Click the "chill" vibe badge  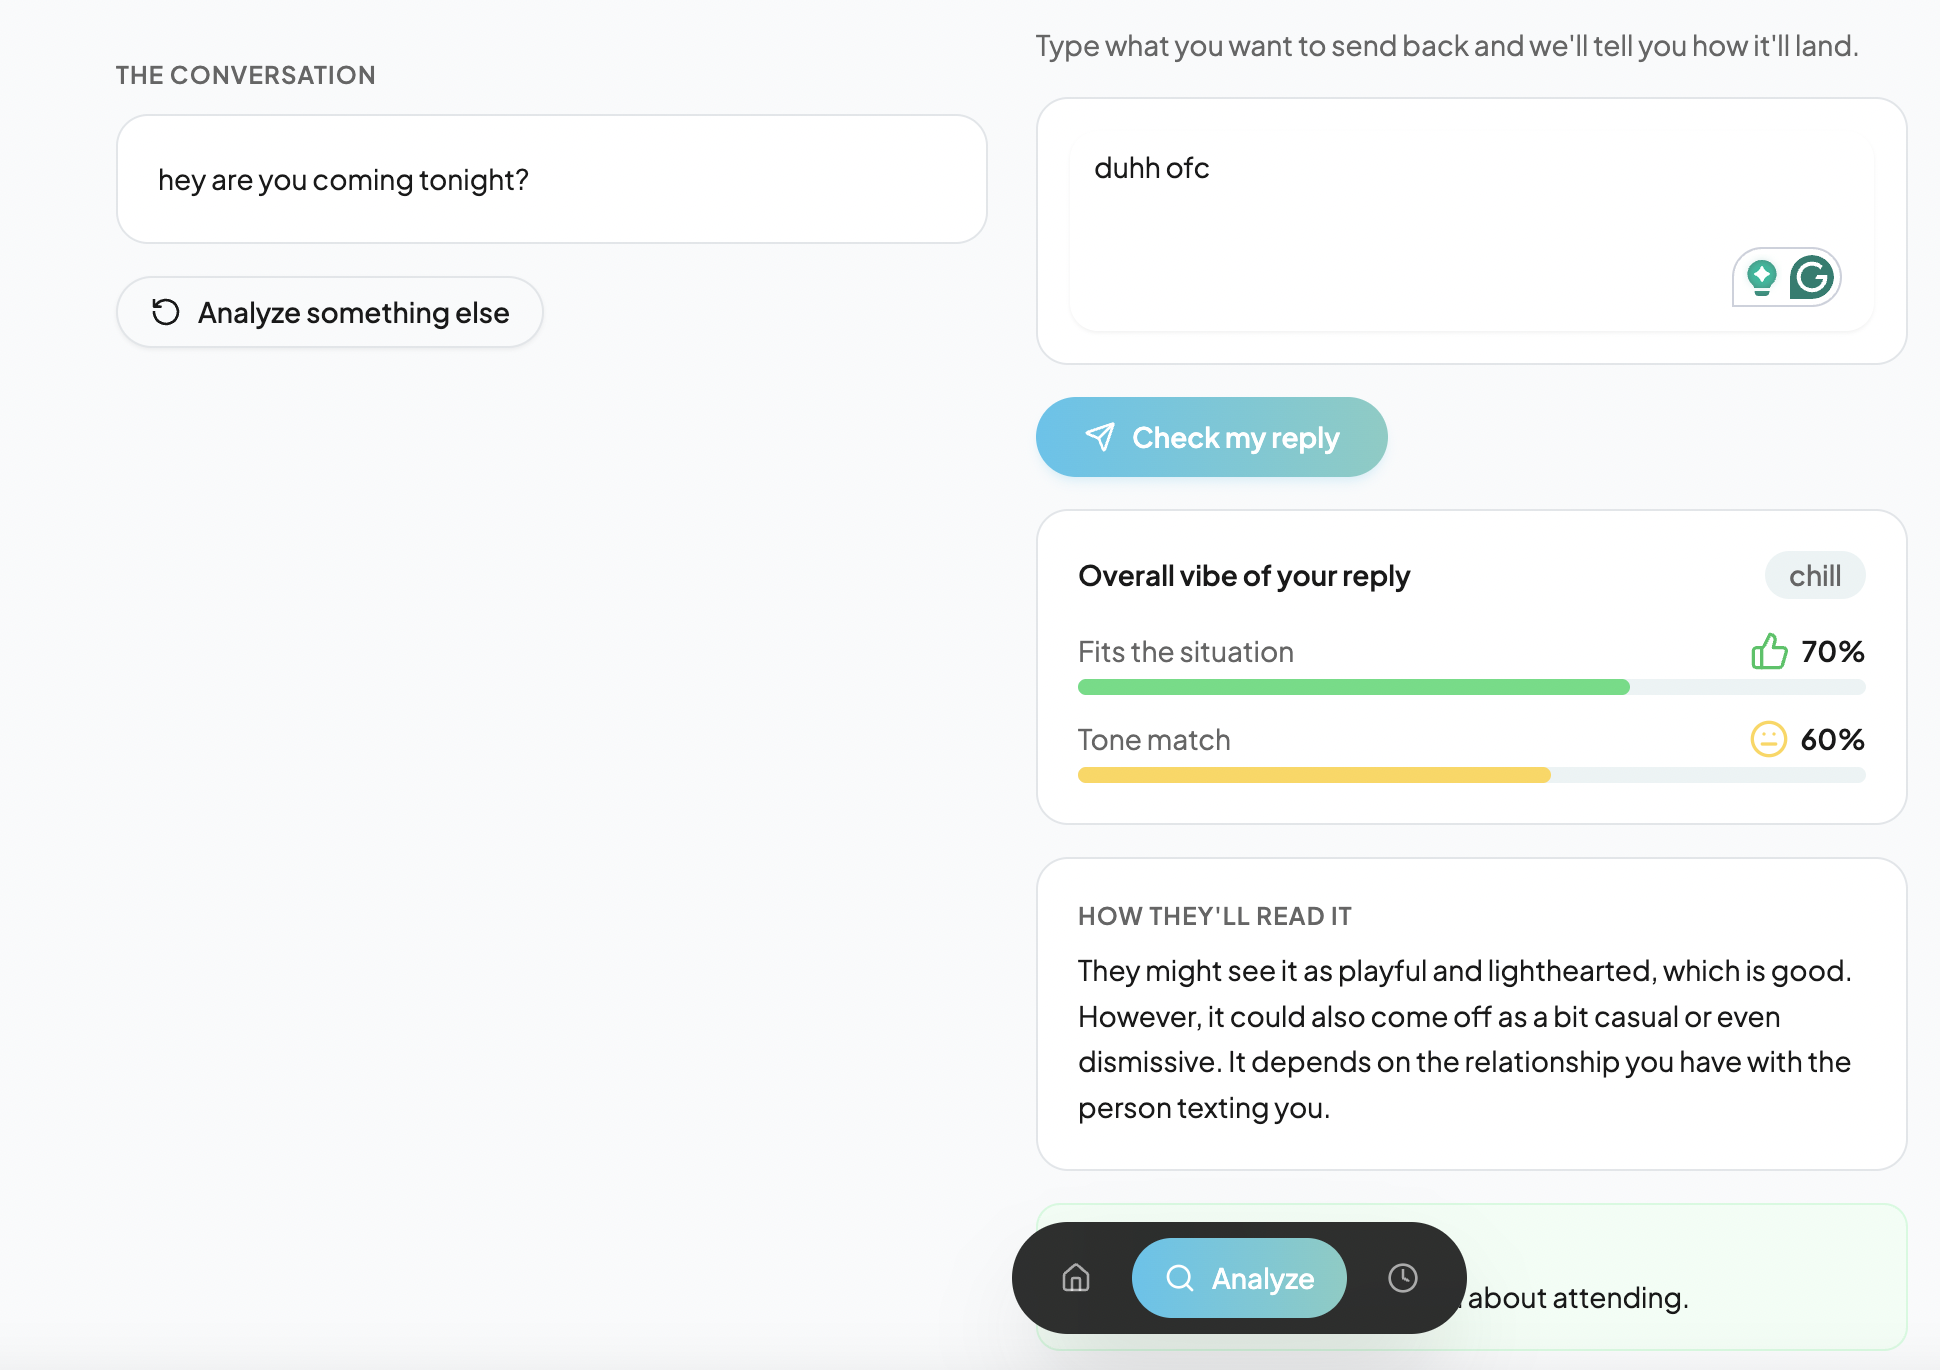point(1814,576)
